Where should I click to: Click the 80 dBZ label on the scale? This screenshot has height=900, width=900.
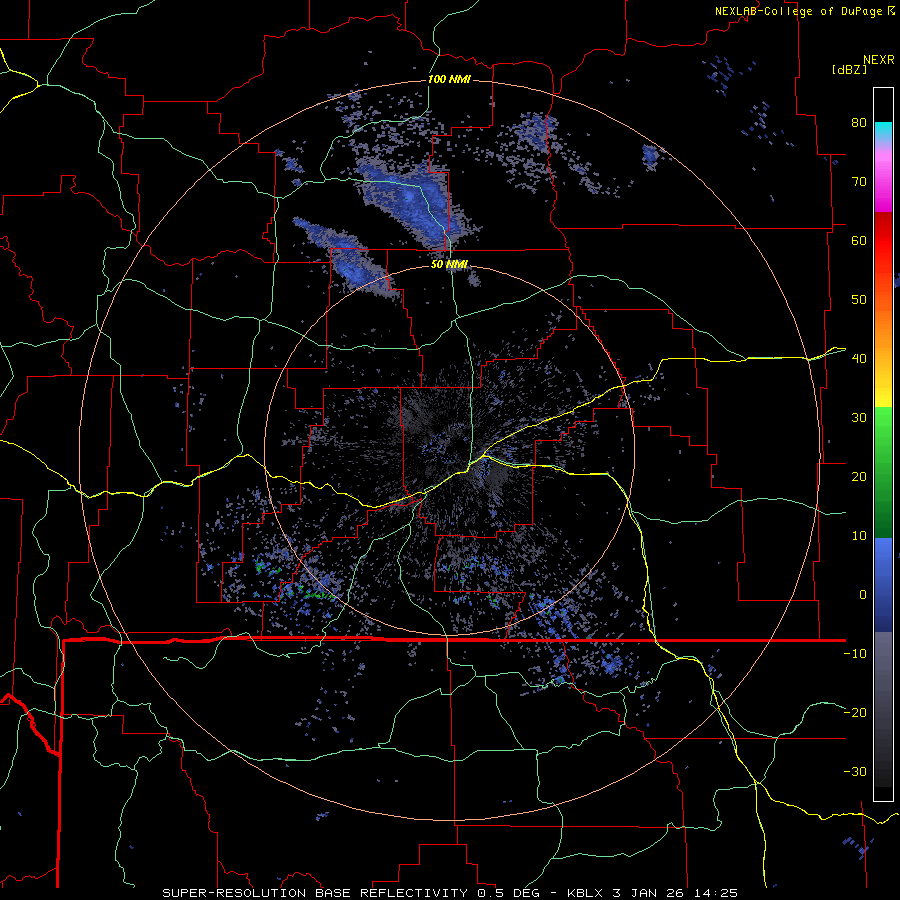(859, 122)
